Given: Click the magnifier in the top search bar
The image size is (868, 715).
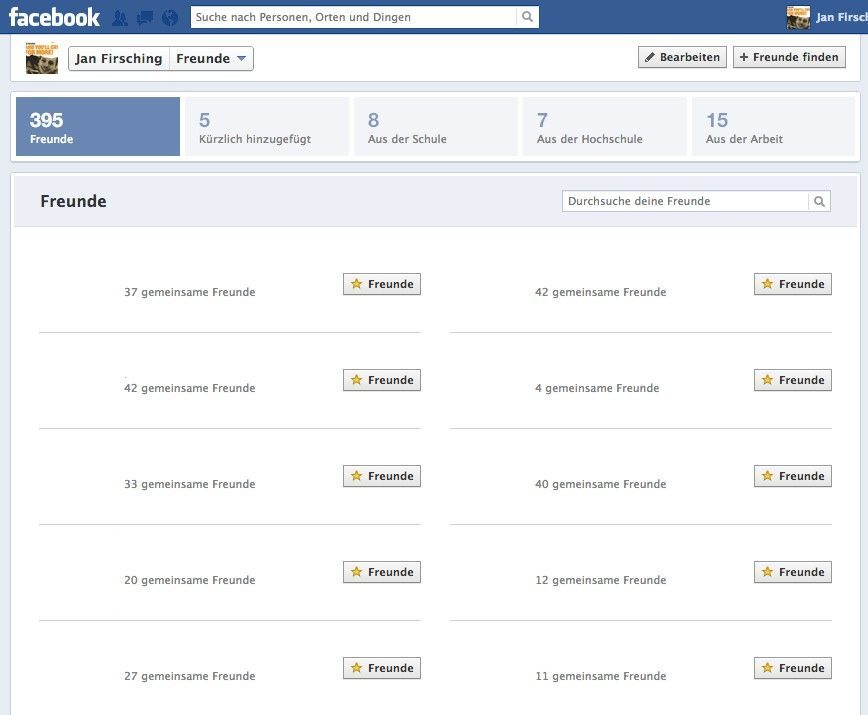Looking at the screenshot, I should pyautogui.click(x=528, y=17).
